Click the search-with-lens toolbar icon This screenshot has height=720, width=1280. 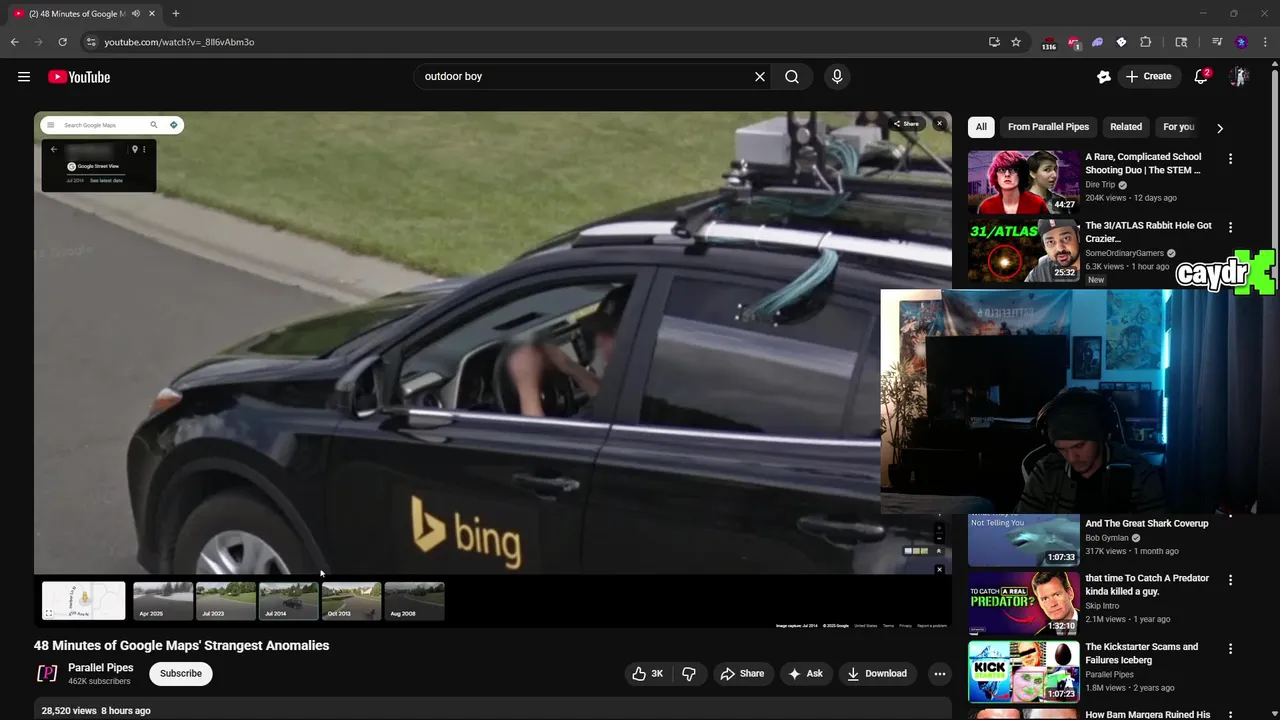[x=1181, y=42]
